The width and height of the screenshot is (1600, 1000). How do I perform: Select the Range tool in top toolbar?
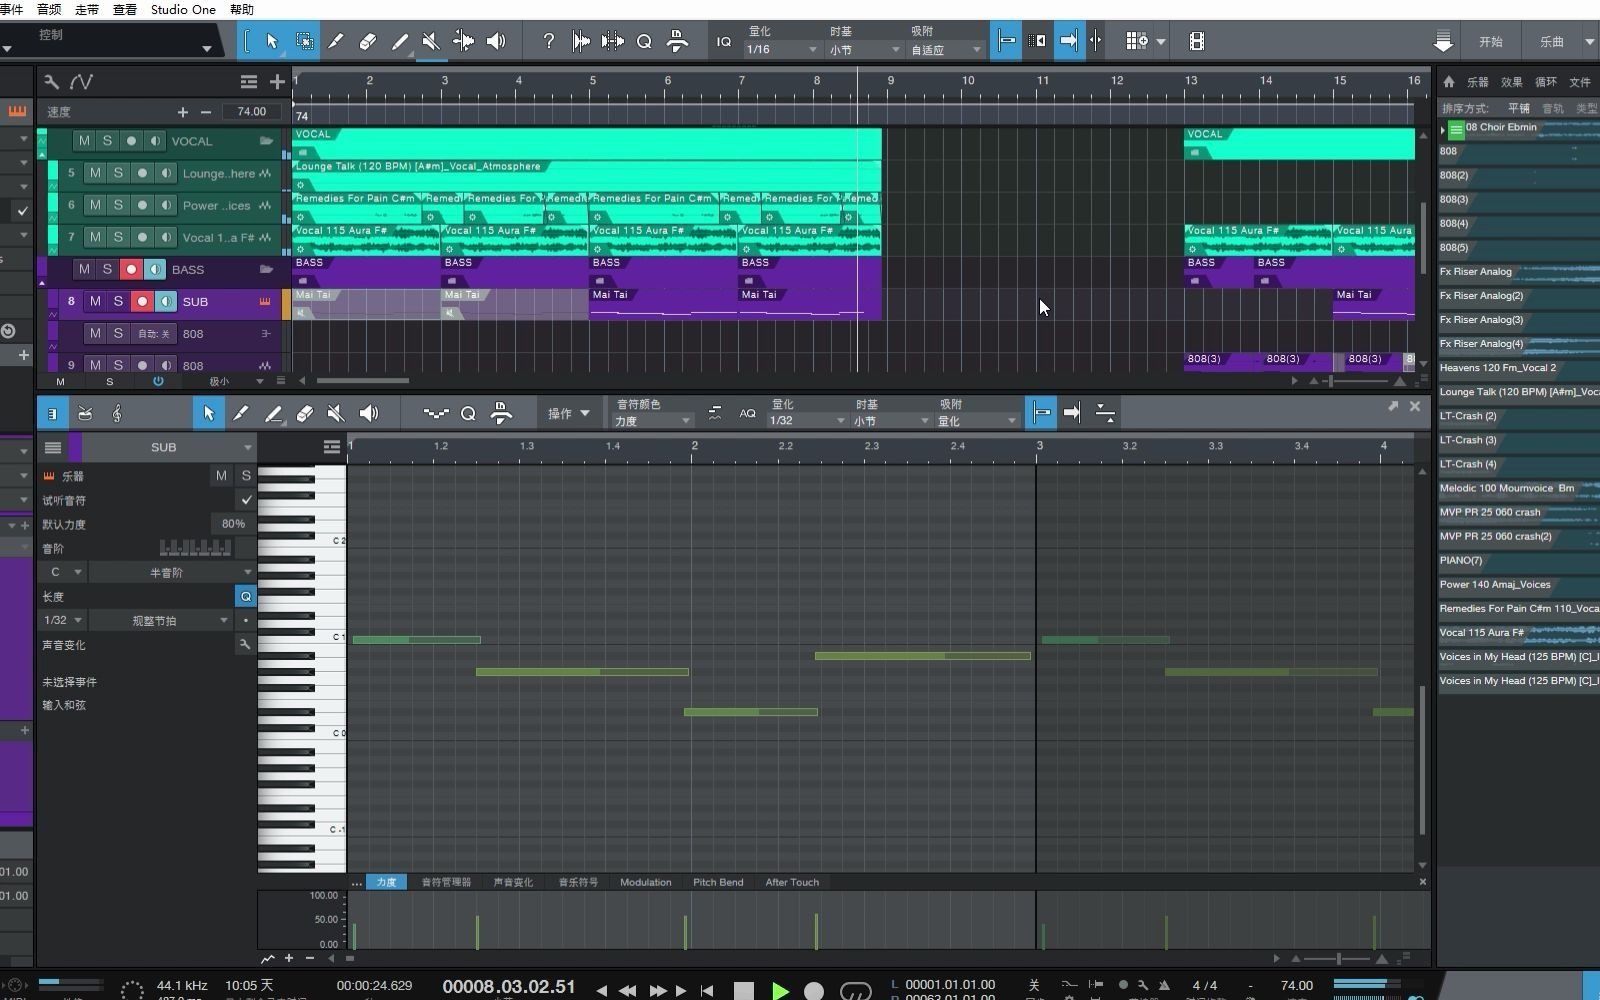coord(304,41)
